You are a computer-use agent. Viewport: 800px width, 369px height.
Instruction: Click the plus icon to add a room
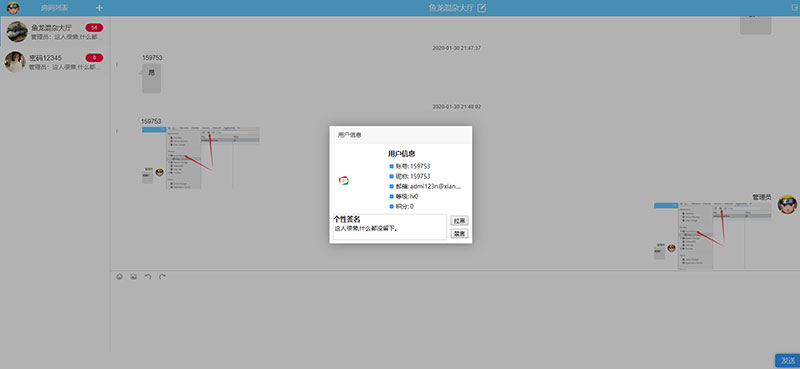click(99, 8)
